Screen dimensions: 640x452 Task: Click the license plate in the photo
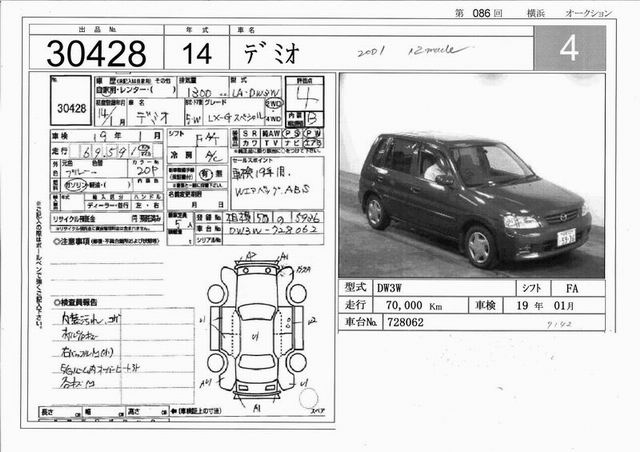tap(566, 236)
